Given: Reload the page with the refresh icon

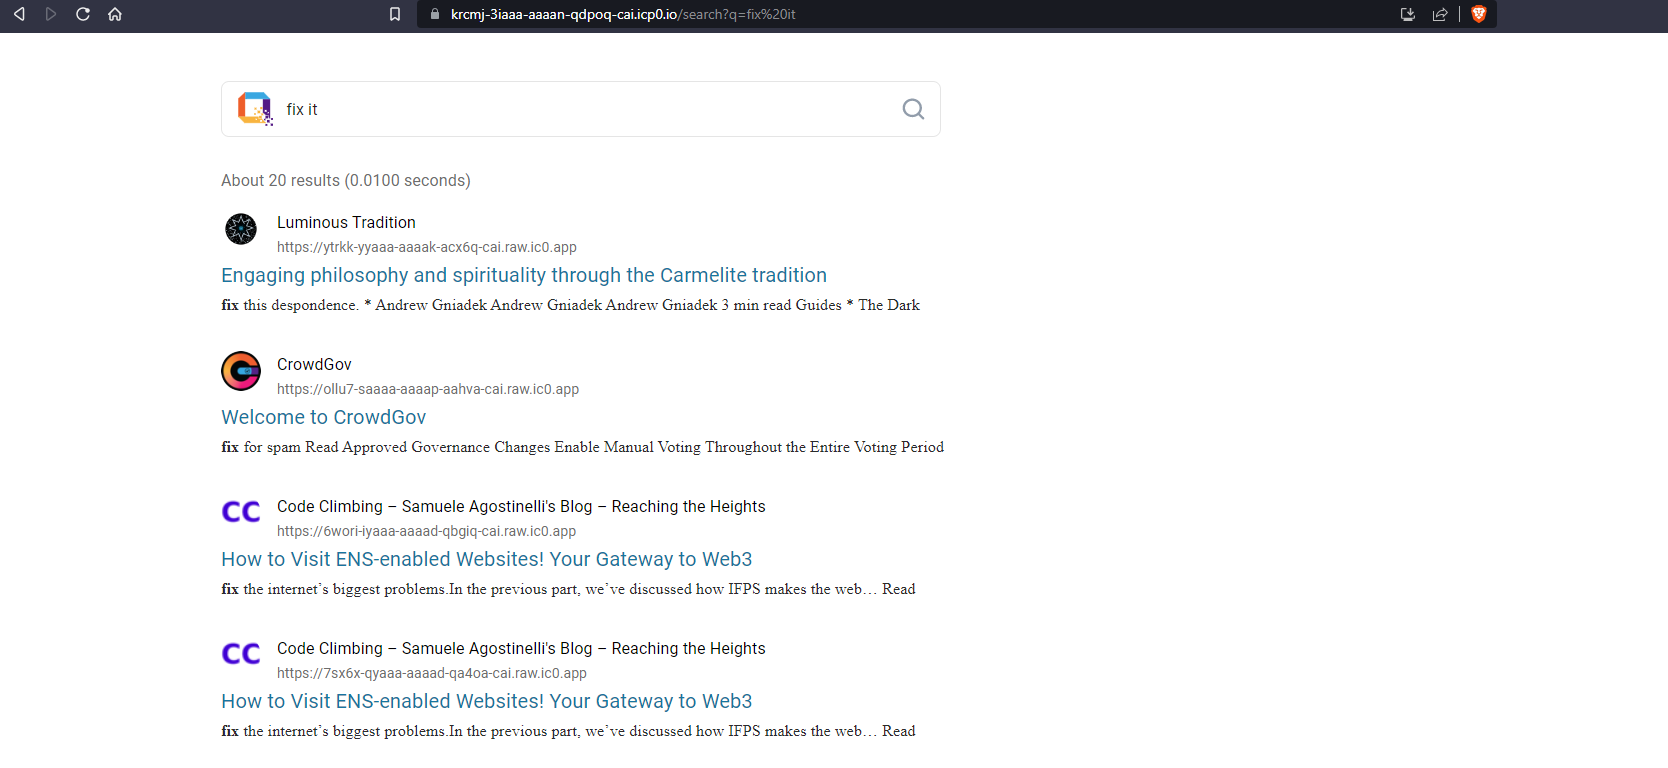Looking at the screenshot, I should click(x=83, y=14).
